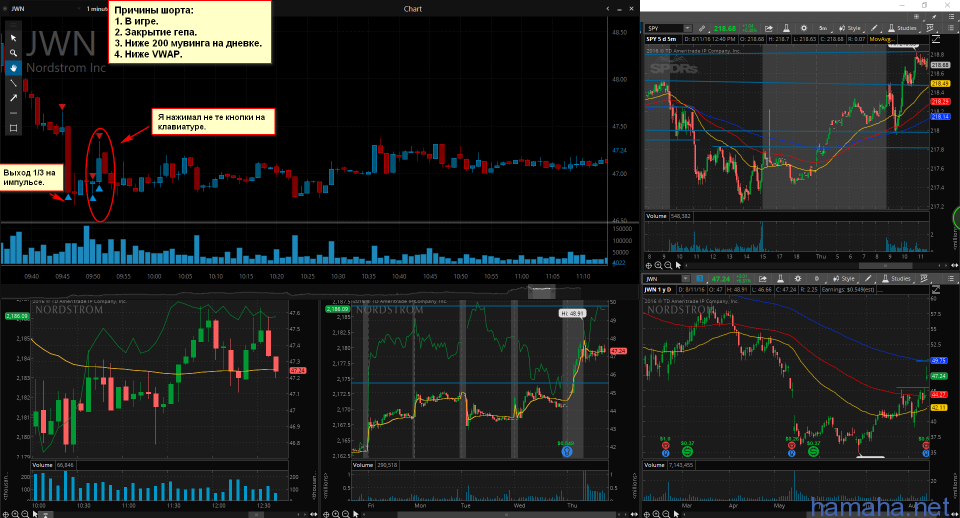Open the D timeframe dropdown in JWN toolbar
Screen dimensions: 960x518
817,279
